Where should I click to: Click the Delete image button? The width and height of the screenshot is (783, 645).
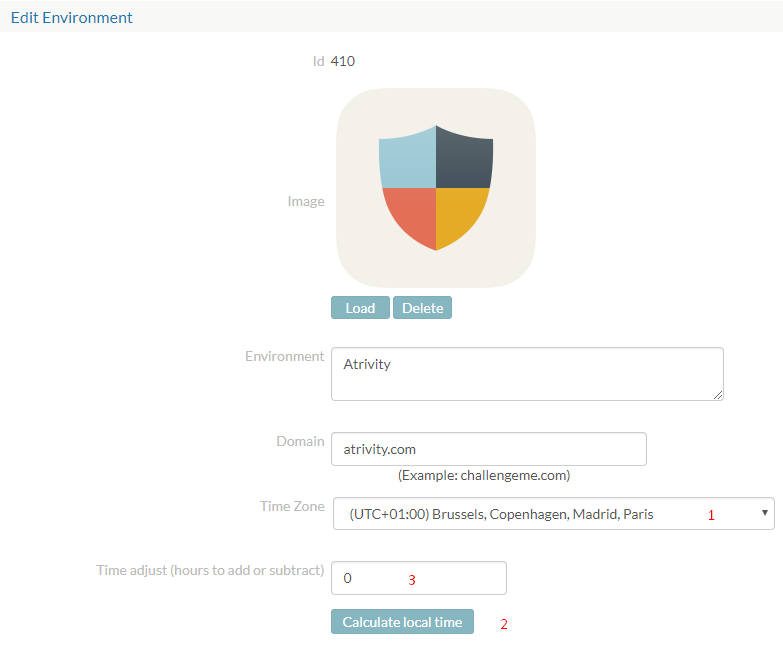(x=422, y=308)
